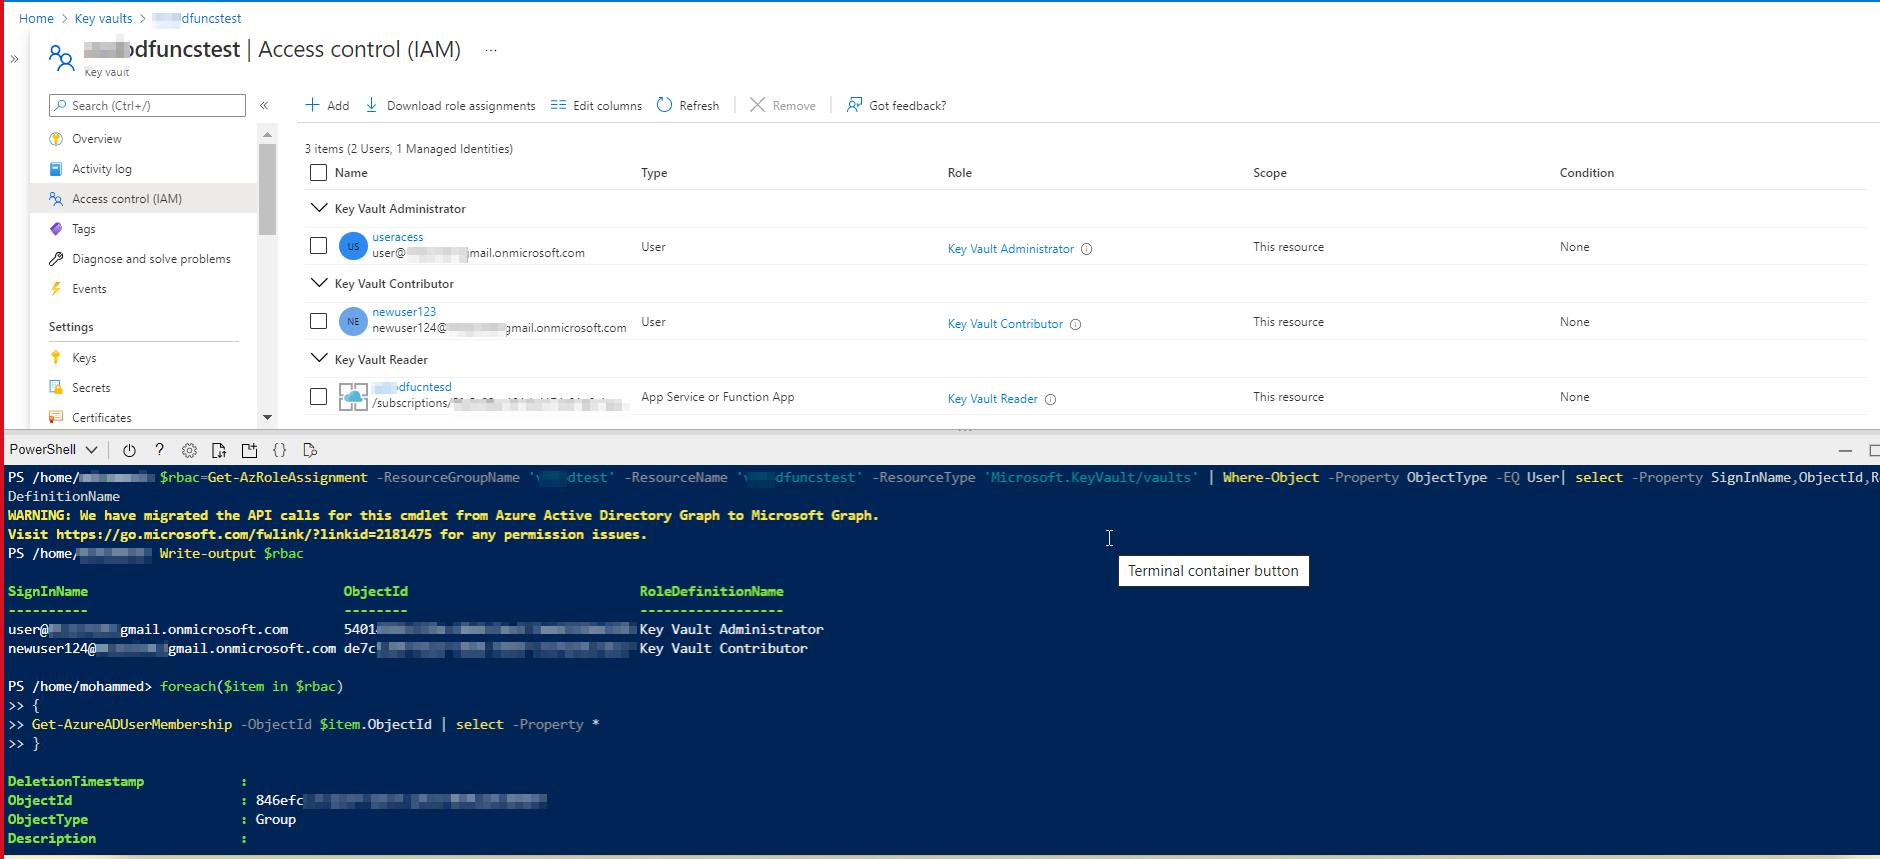
Task: Minimize the Cloud Shell pane
Action: (1845, 451)
